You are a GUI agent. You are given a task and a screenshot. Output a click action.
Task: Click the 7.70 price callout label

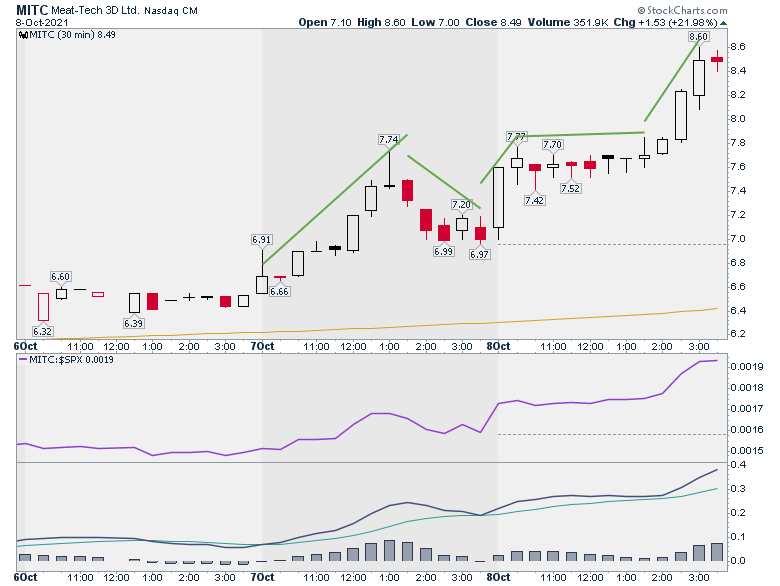click(x=552, y=145)
